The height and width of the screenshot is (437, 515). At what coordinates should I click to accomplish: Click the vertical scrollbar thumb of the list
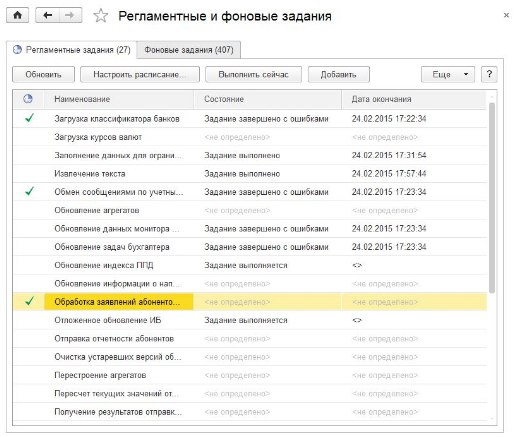(x=492, y=198)
